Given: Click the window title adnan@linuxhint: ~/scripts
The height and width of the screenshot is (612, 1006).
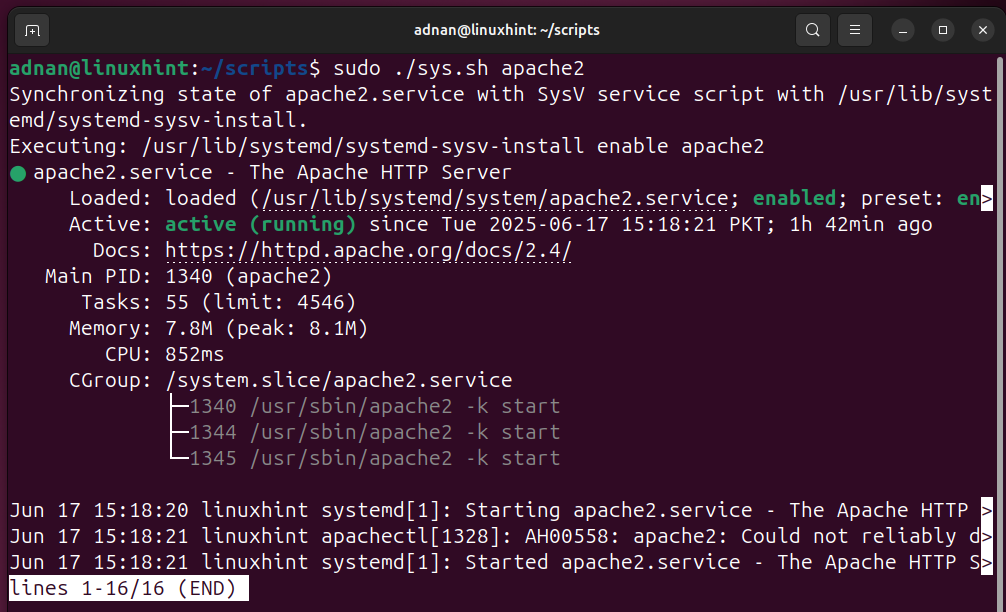Looking at the screenshot, I should coord(506,30).
